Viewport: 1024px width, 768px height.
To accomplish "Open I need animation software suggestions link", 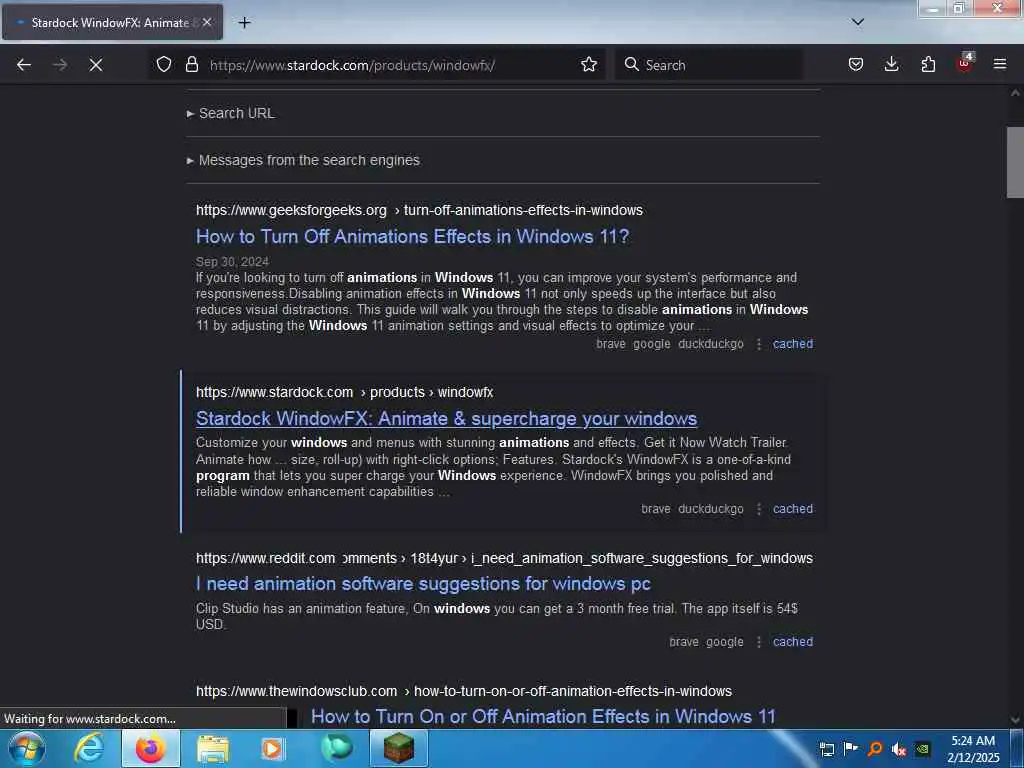I will coord(423,583).
